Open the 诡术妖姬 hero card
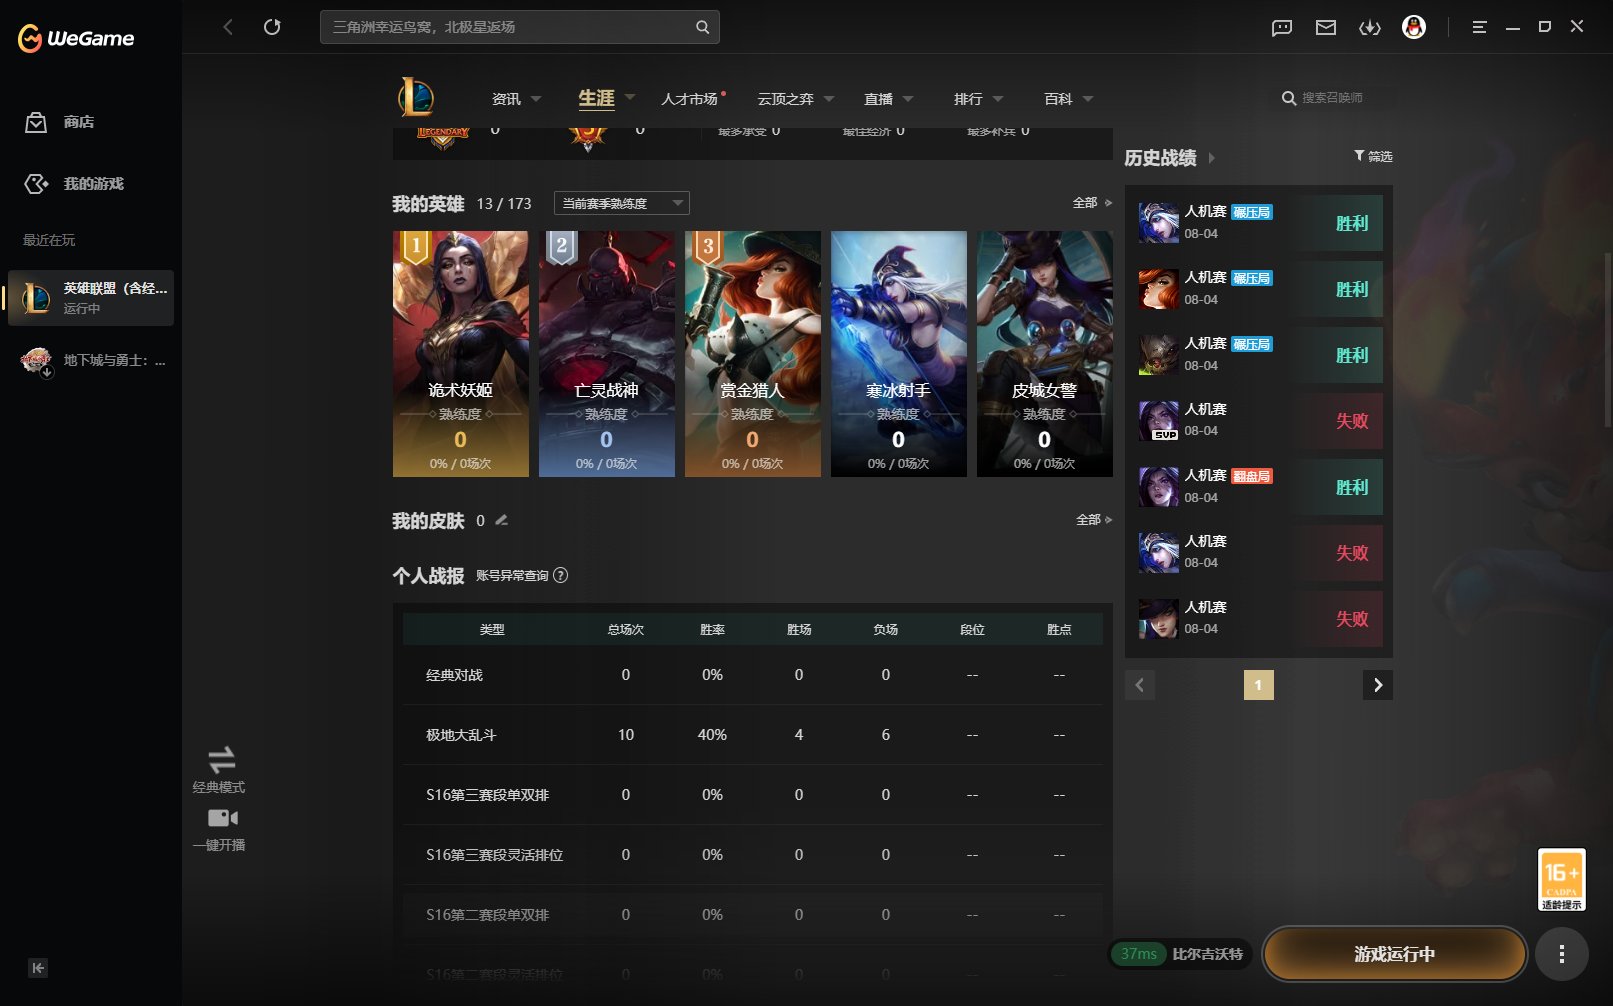 (461, 354)
